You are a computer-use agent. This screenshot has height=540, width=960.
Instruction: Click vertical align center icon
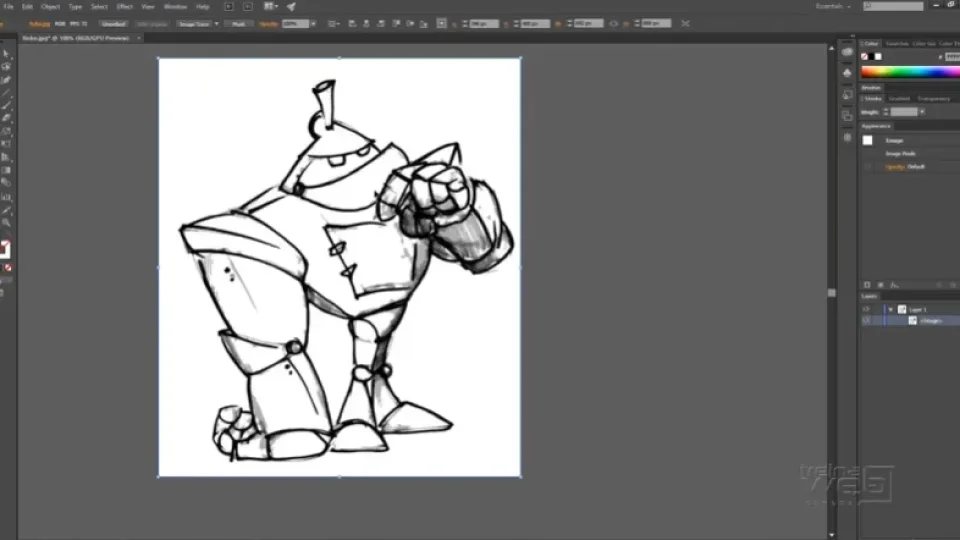tap(410, 24)
